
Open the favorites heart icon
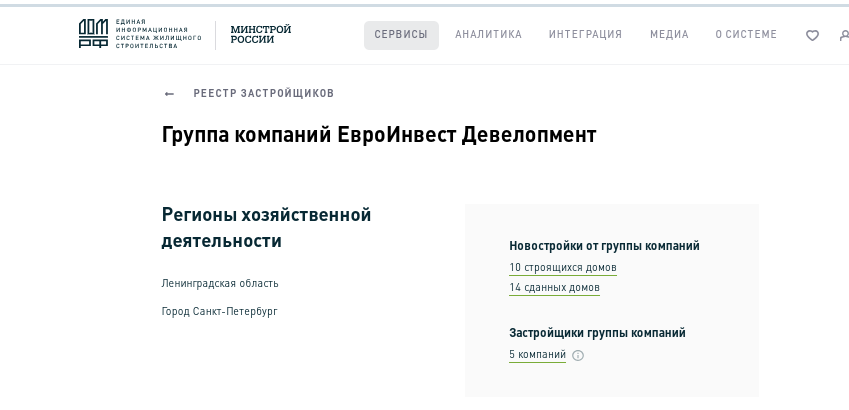[812, 35]
